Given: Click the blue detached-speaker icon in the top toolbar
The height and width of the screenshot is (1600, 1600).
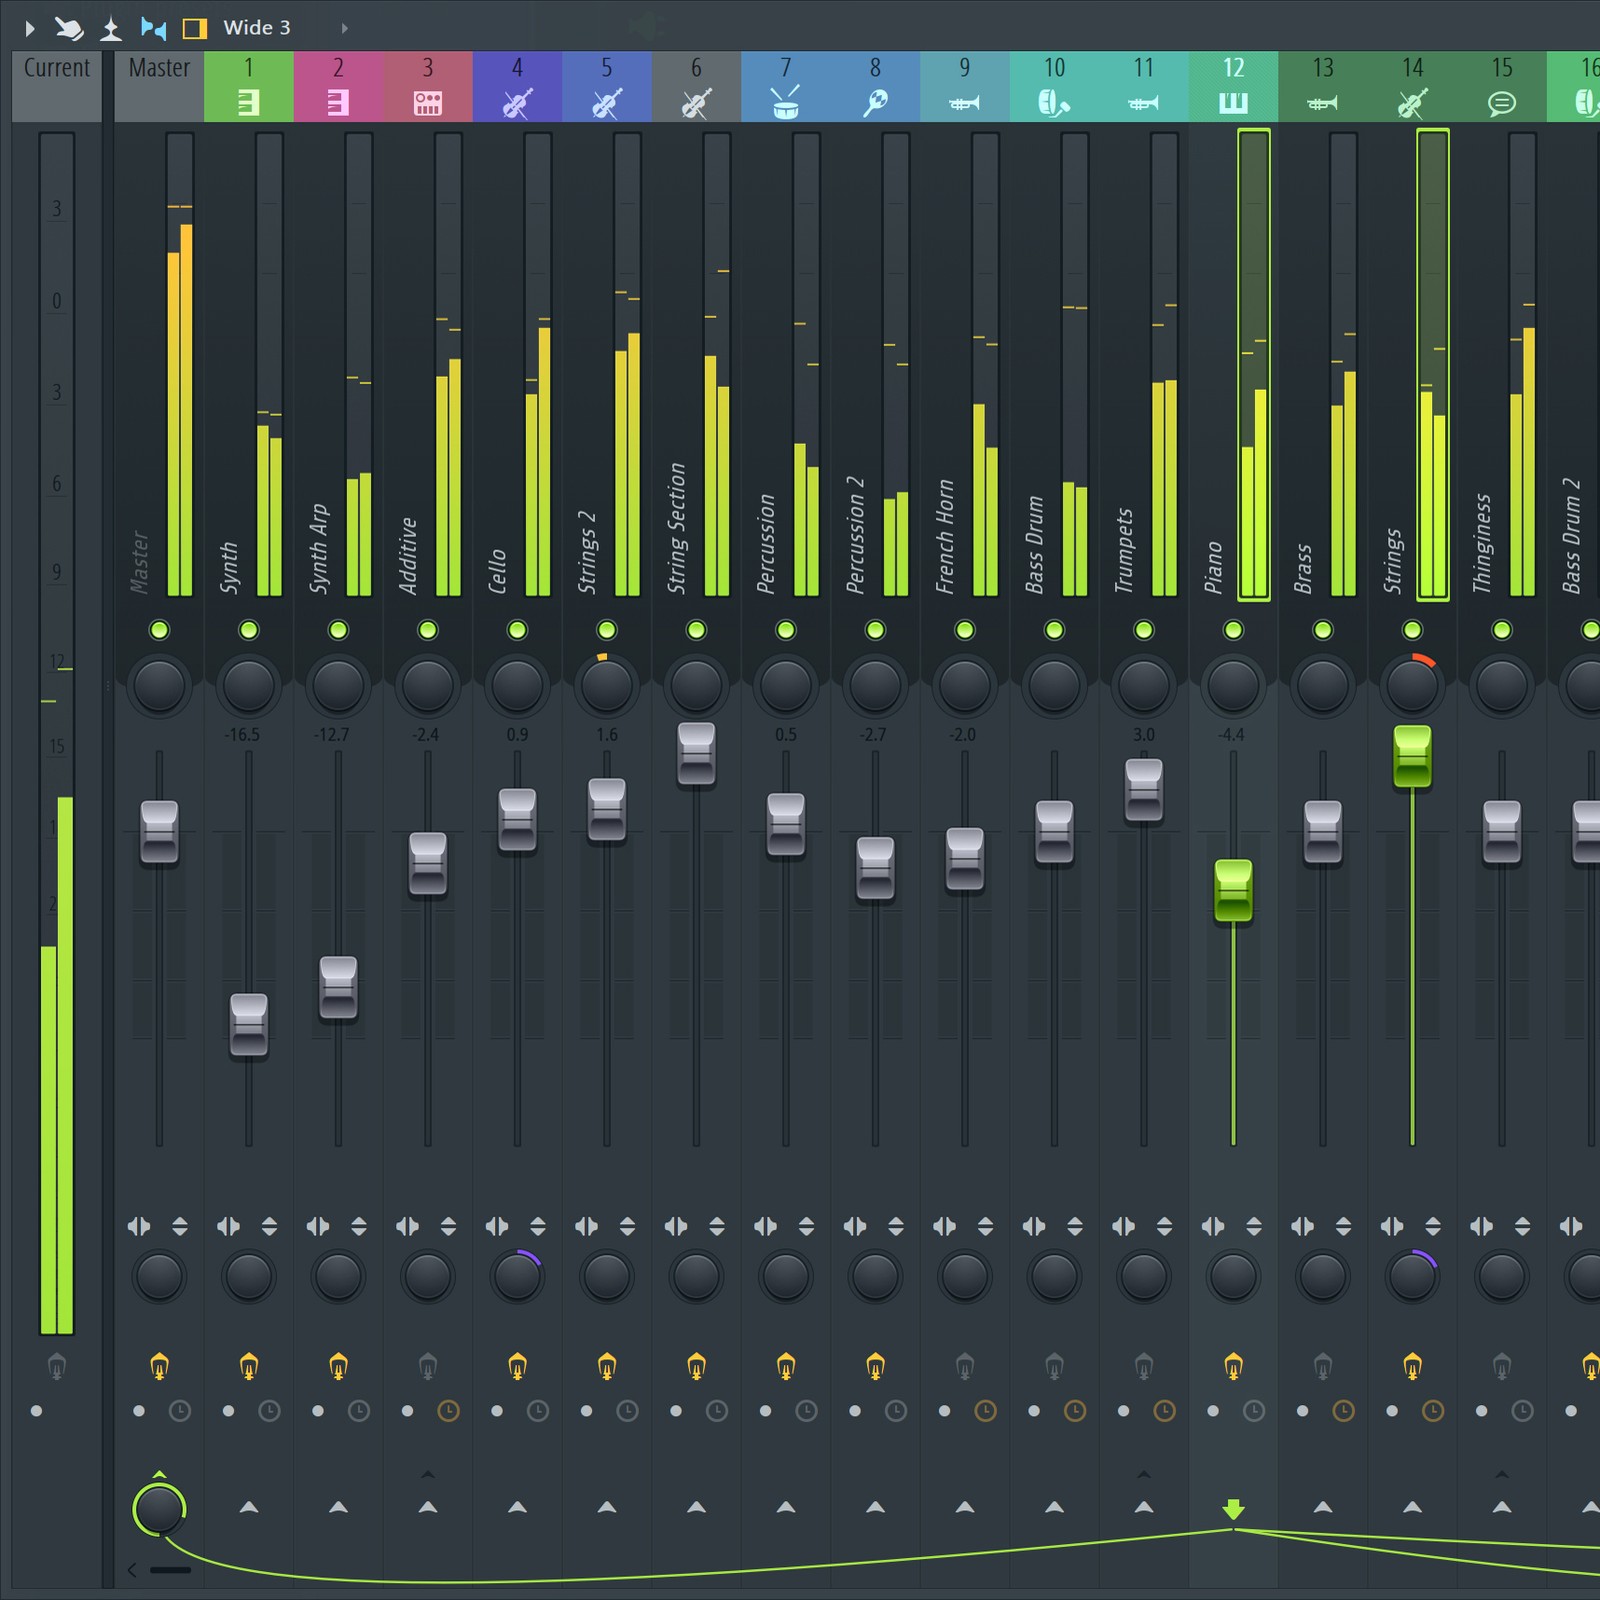Looking at the screenshot, I should [x=152, y=27].
